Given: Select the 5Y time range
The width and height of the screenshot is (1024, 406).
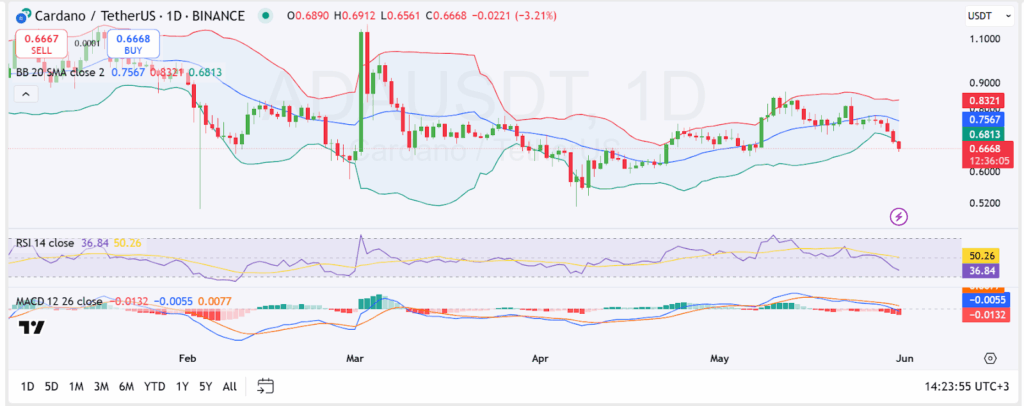Looking at the screenshot, I should click(205, 386).
